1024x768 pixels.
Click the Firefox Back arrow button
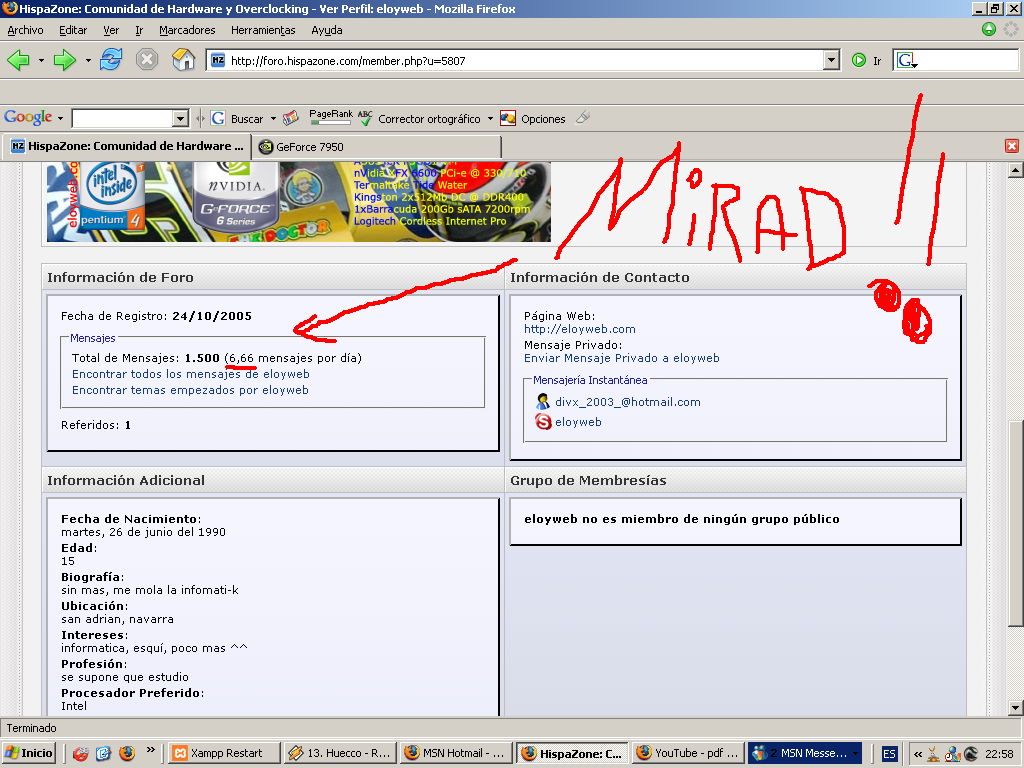click(18, 60)
